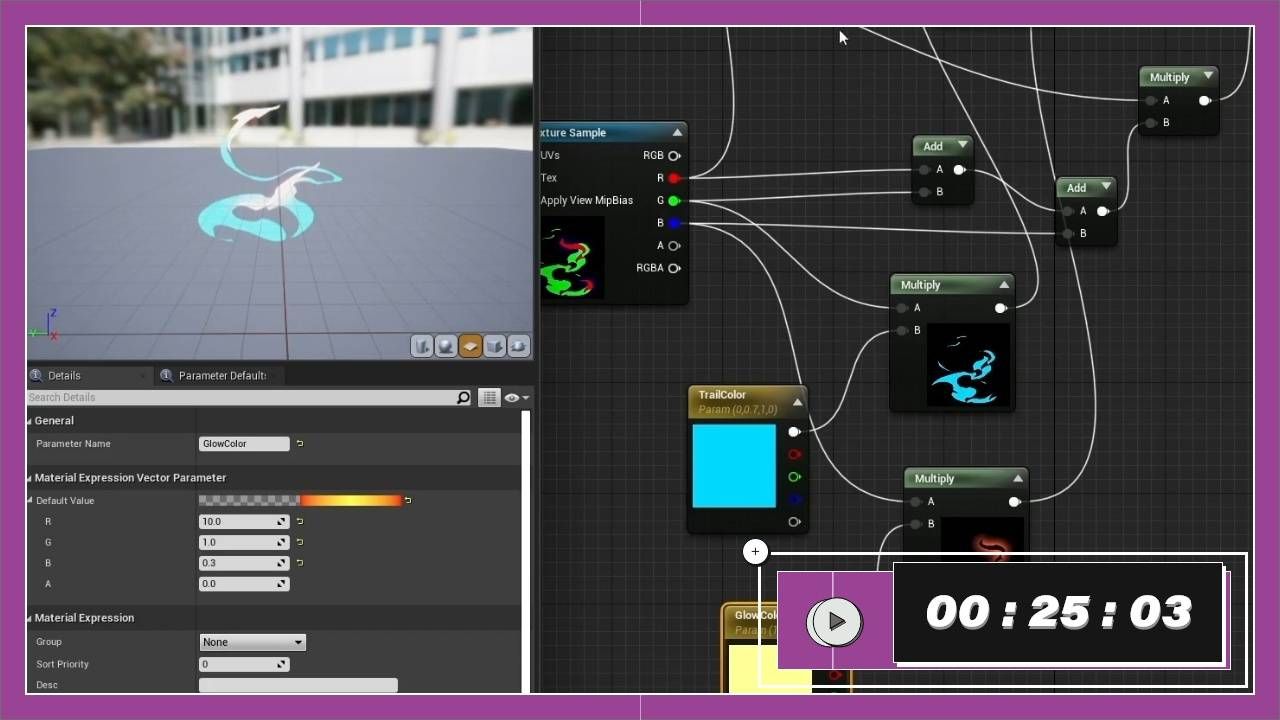This screenshot has width=1280, height=720.
Task: Click the R value field showing 10.0
Action: (x=244, y=521)
